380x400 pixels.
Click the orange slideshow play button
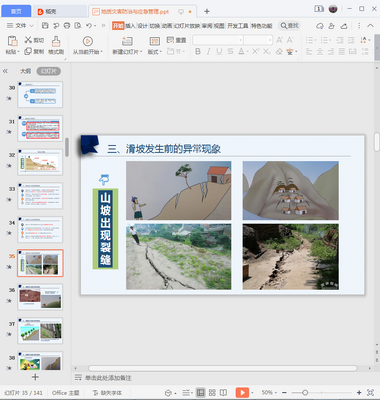coord(242,392)
